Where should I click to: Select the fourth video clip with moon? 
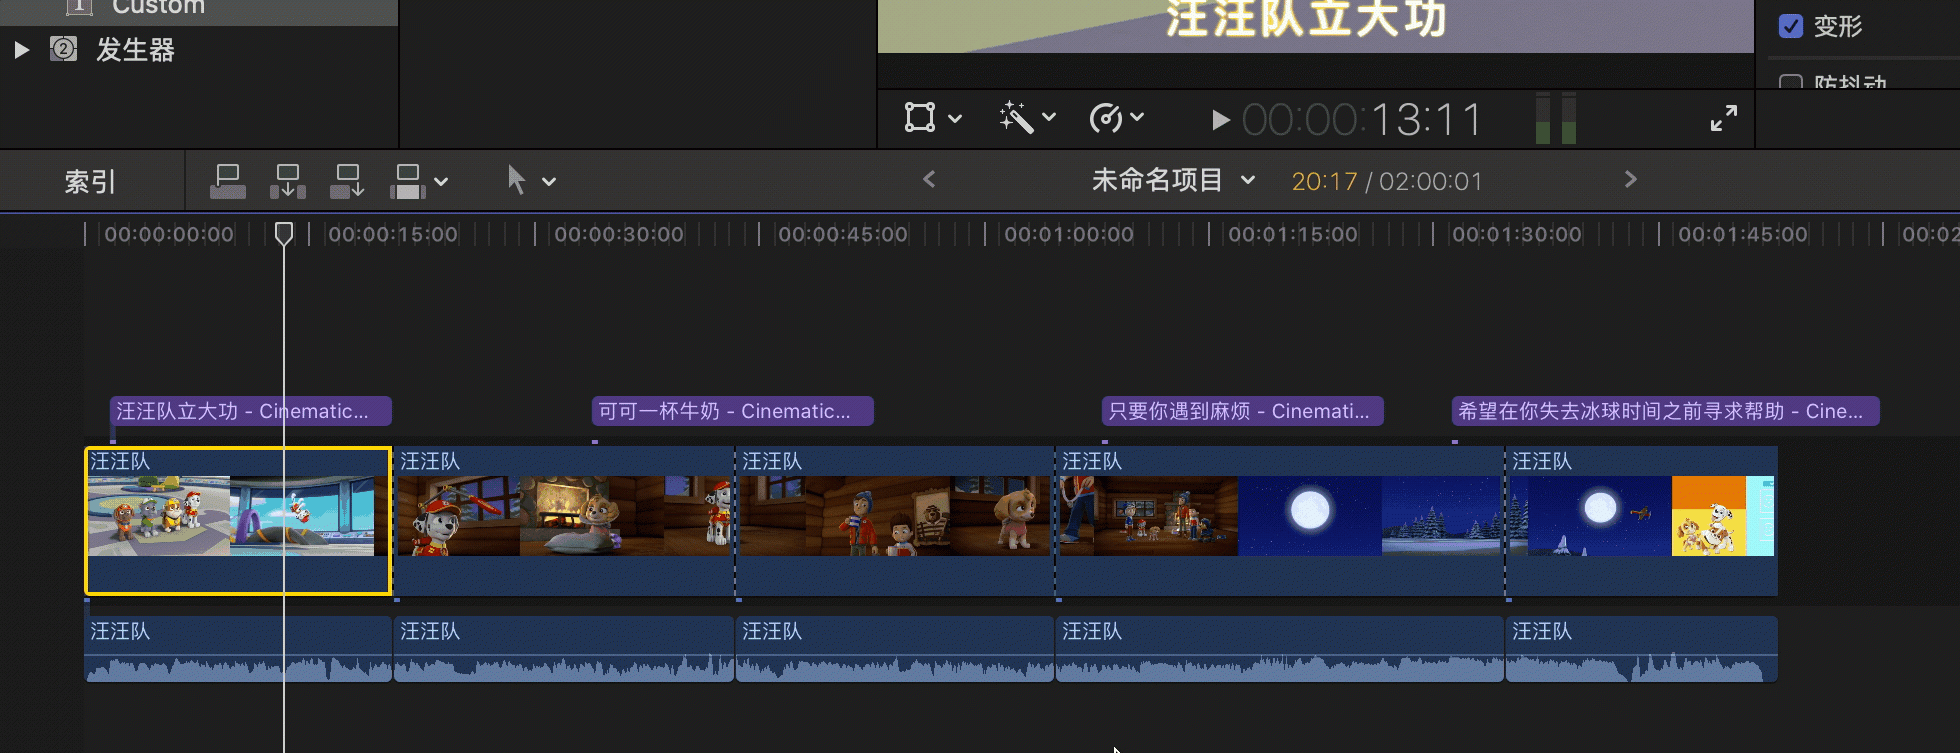[x=1281, y=521]
